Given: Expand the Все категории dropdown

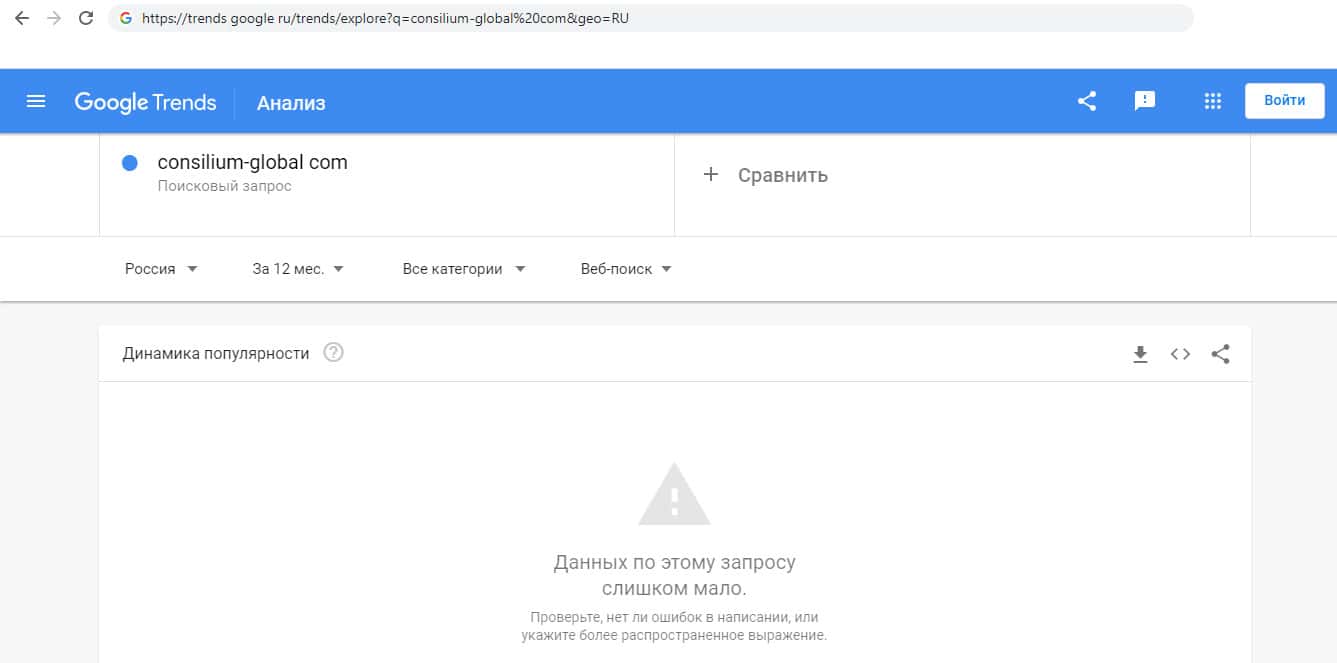Looking at the screenshot, I should [464, 269].
